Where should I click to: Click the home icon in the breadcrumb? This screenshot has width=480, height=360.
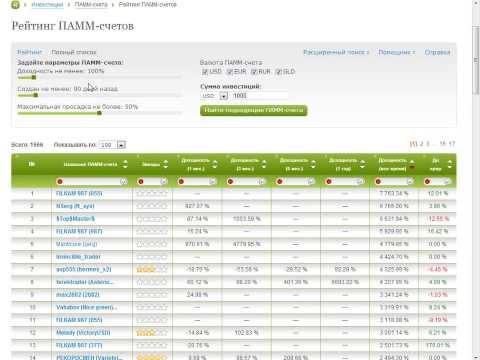pos(15,5)
